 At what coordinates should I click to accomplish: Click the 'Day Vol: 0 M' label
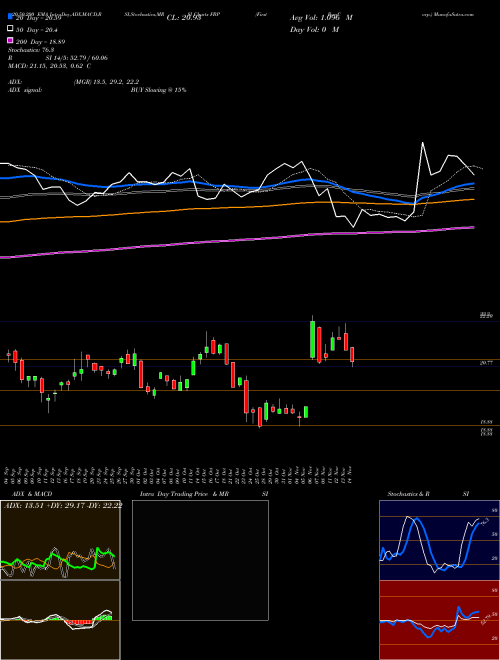(314, 29)
